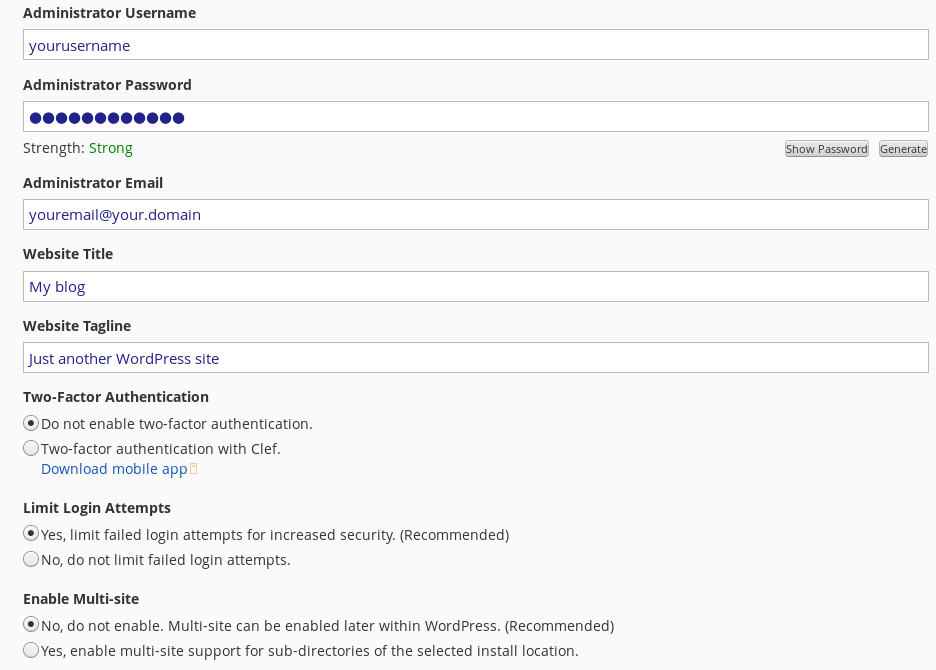Click the Administrator Email label
The height and width of the screenshot is (670, 936).
[93, 183]
